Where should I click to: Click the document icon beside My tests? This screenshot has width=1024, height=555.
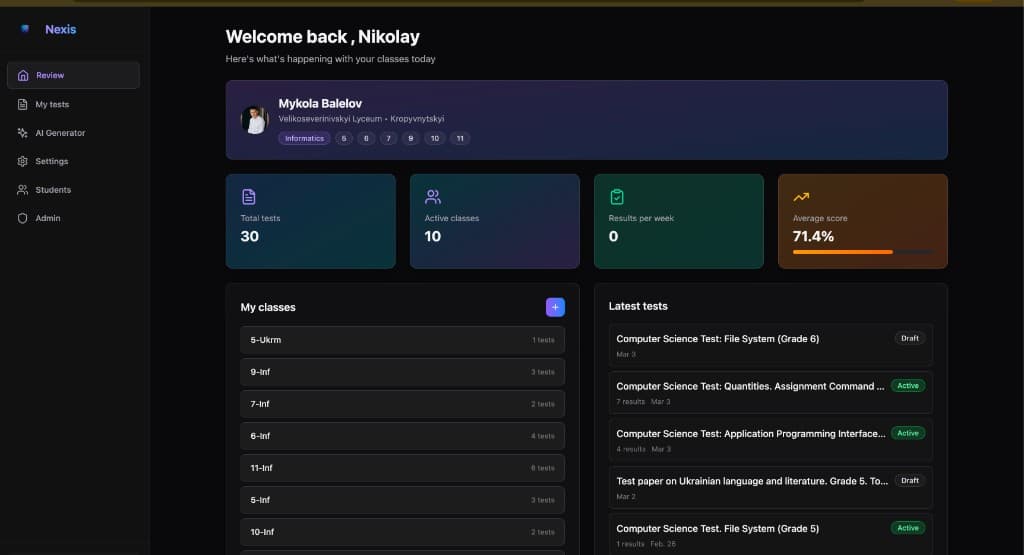coord(22,104)
